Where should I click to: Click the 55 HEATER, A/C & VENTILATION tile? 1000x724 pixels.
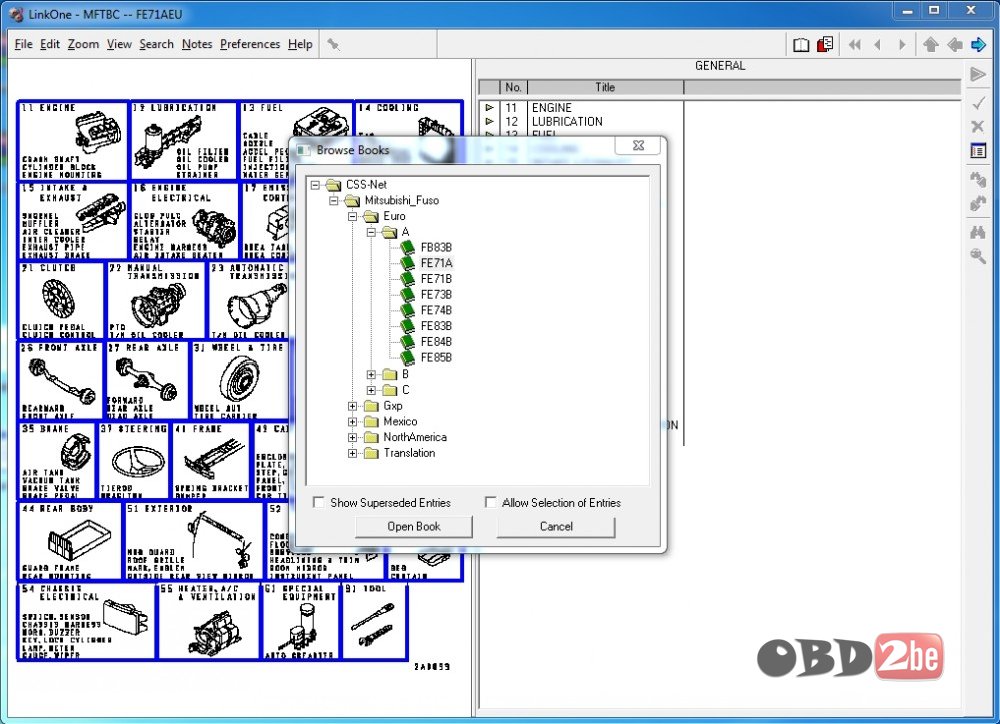(x=209, y=621)
